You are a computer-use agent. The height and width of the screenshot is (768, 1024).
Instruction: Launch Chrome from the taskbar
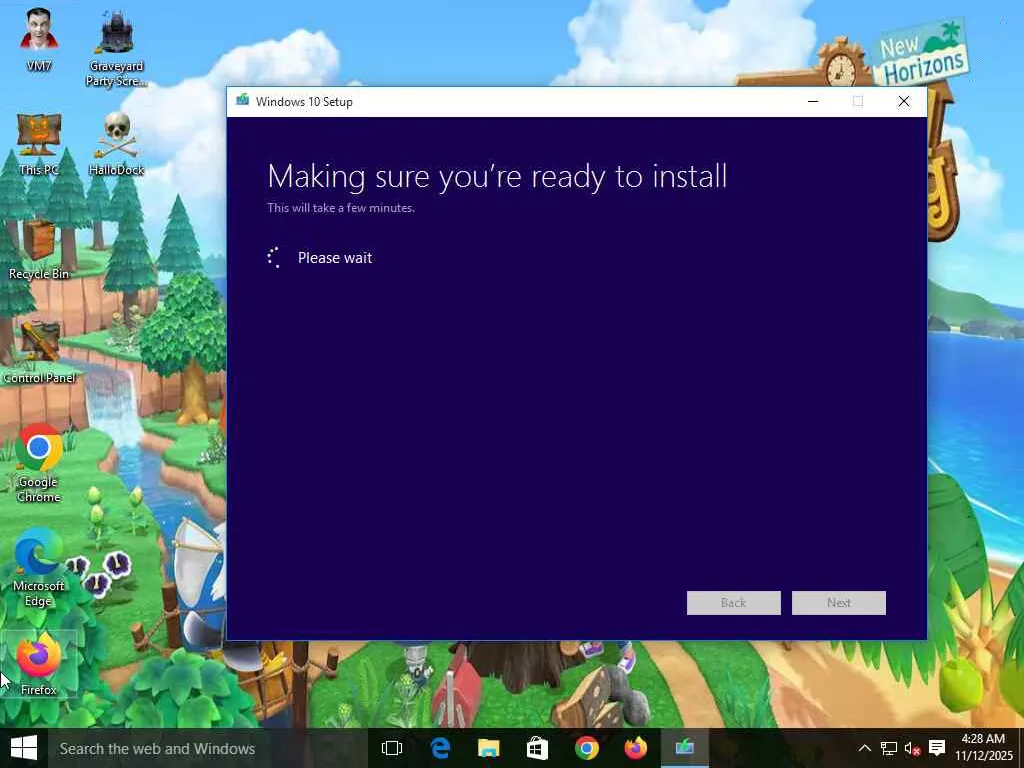pos(586,748)
